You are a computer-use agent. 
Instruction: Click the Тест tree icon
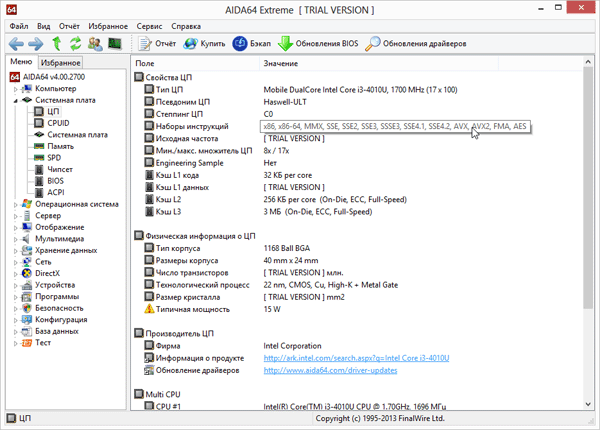coord(27,343)
